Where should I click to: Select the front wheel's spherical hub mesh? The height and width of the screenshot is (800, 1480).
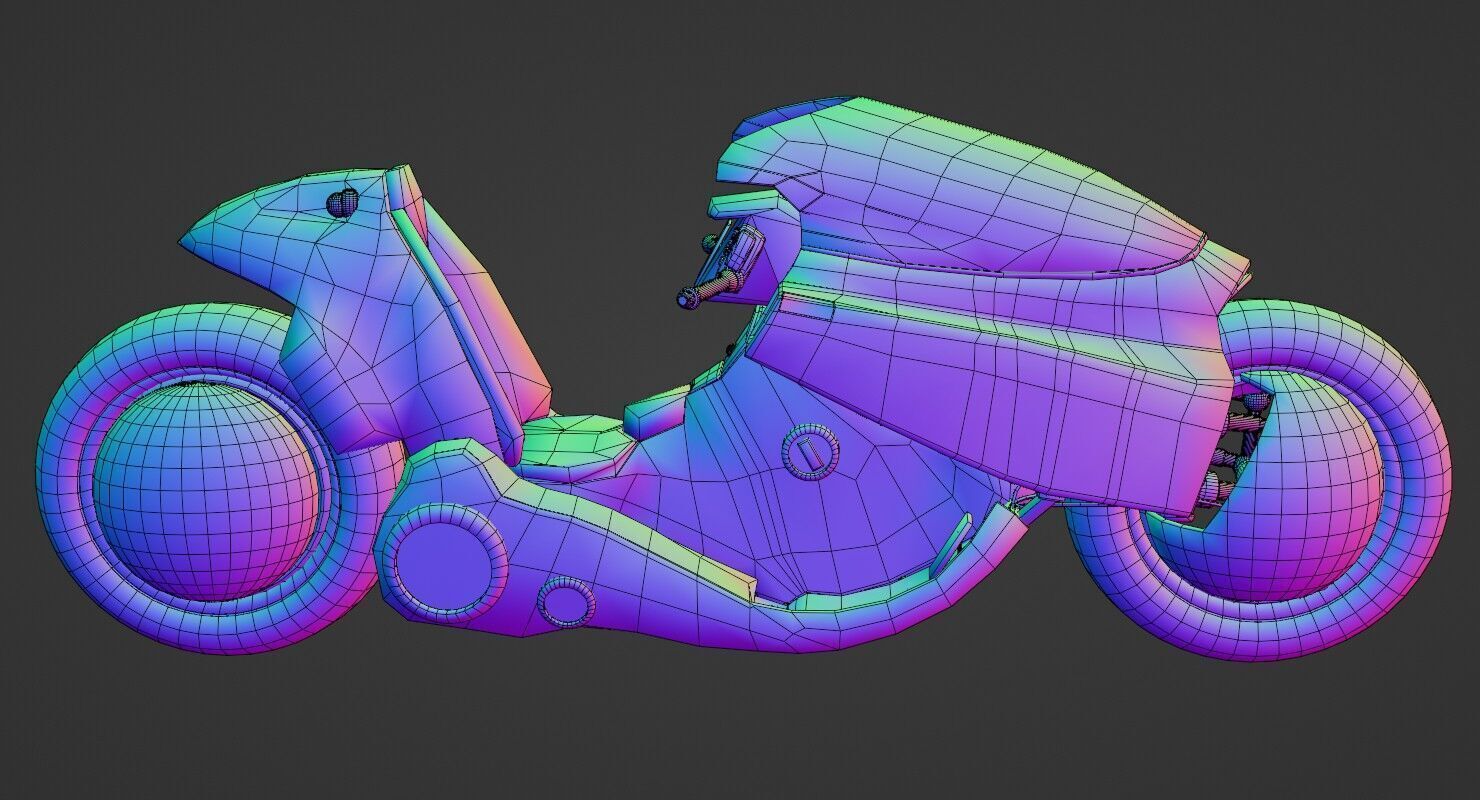pyautogui.click(x=206, y=491)
